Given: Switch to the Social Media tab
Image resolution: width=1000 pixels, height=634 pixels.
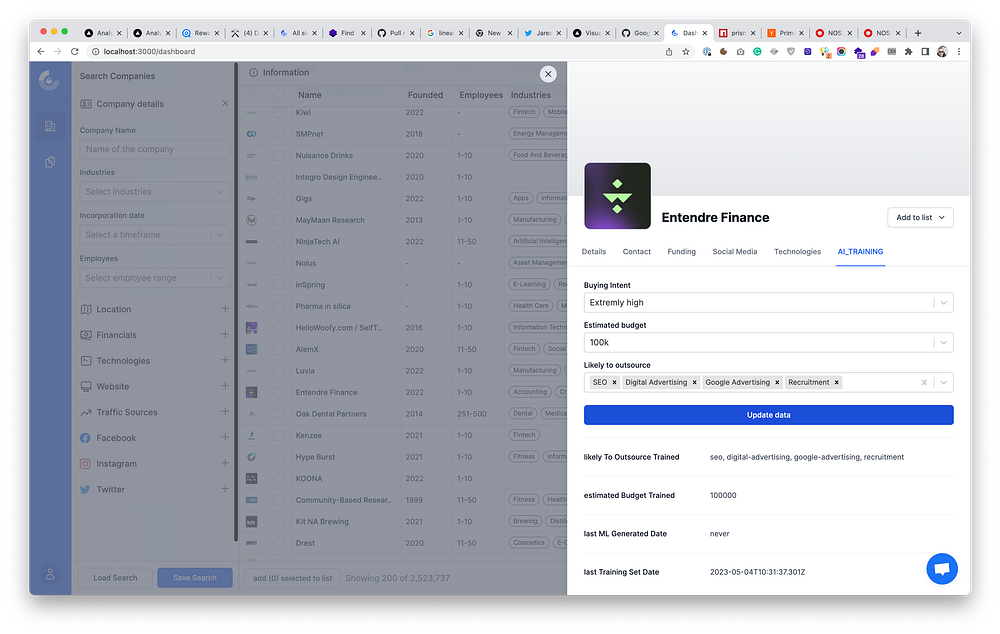Looking at the screenshot, I should [735, 251].
